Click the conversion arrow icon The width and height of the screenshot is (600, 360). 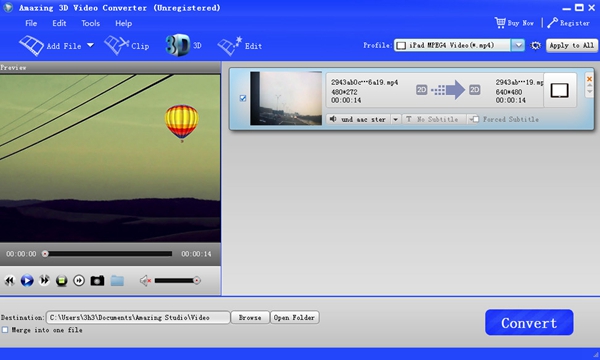[448, 90]
